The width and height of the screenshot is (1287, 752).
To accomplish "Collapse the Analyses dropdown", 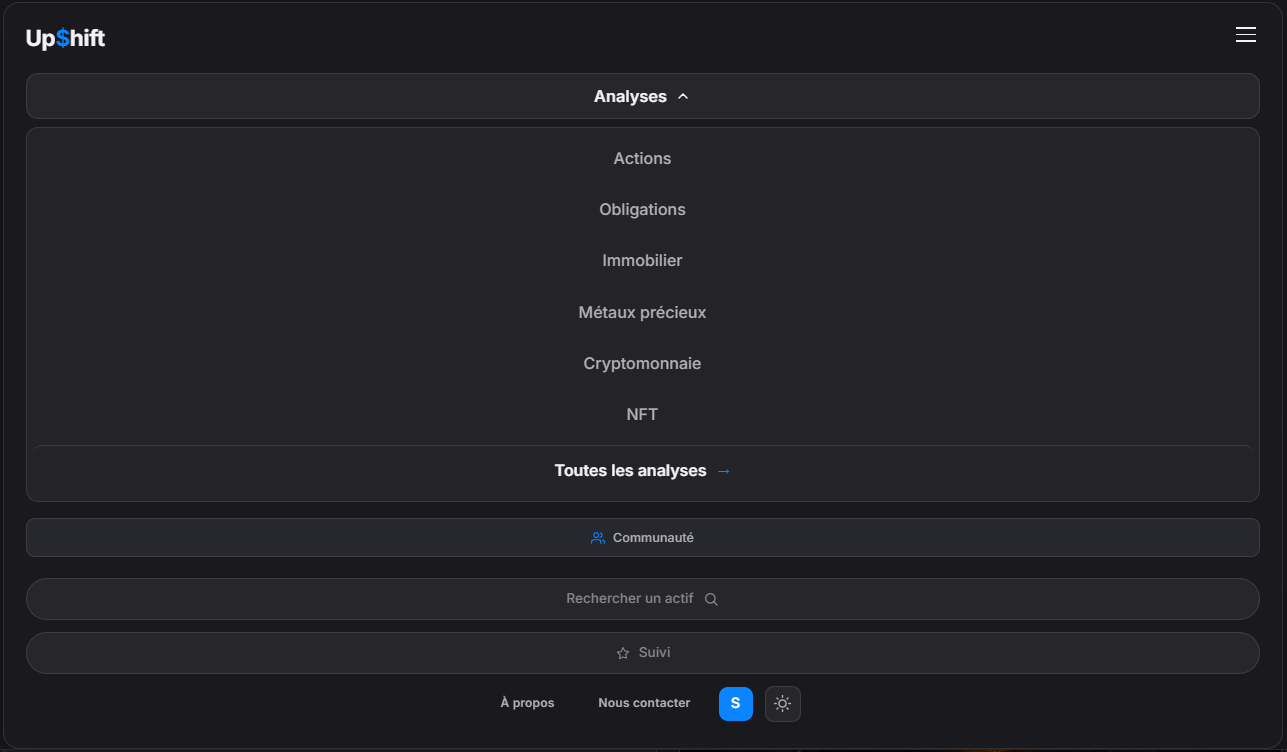I will [642, 96].
